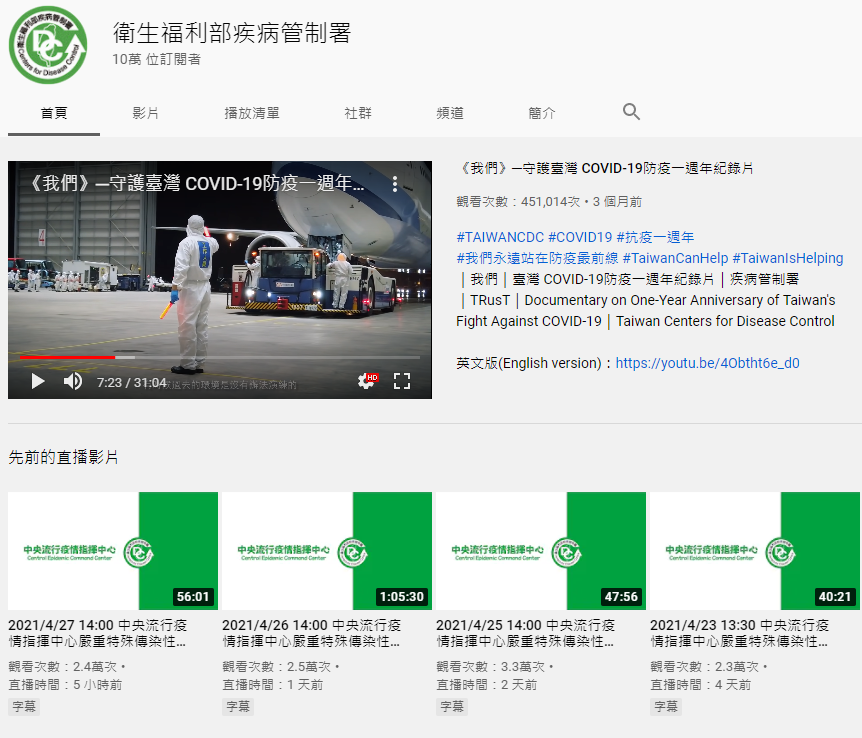Open video titled 2021/4/27 14:00 中央流行疫情指揮中心
Screen dimensions: 862x738
[98, 634]
